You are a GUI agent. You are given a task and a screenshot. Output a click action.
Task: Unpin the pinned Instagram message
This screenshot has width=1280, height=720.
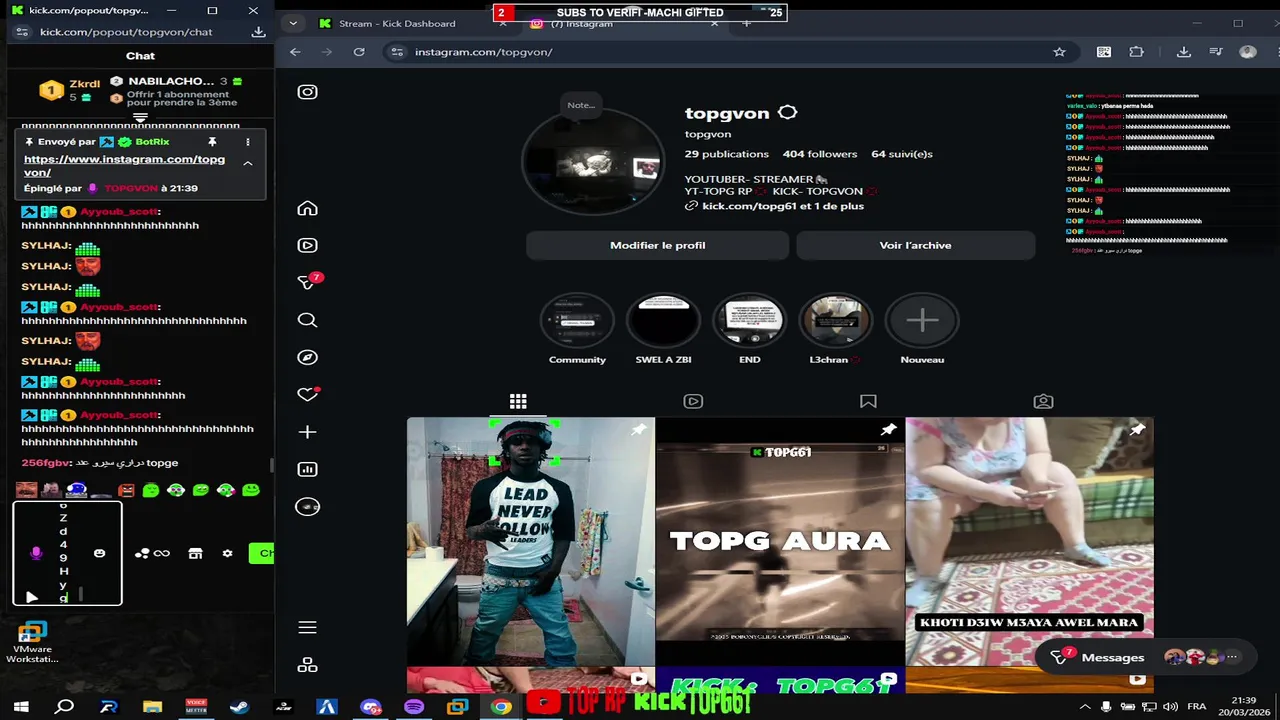(x=212, y=142)
